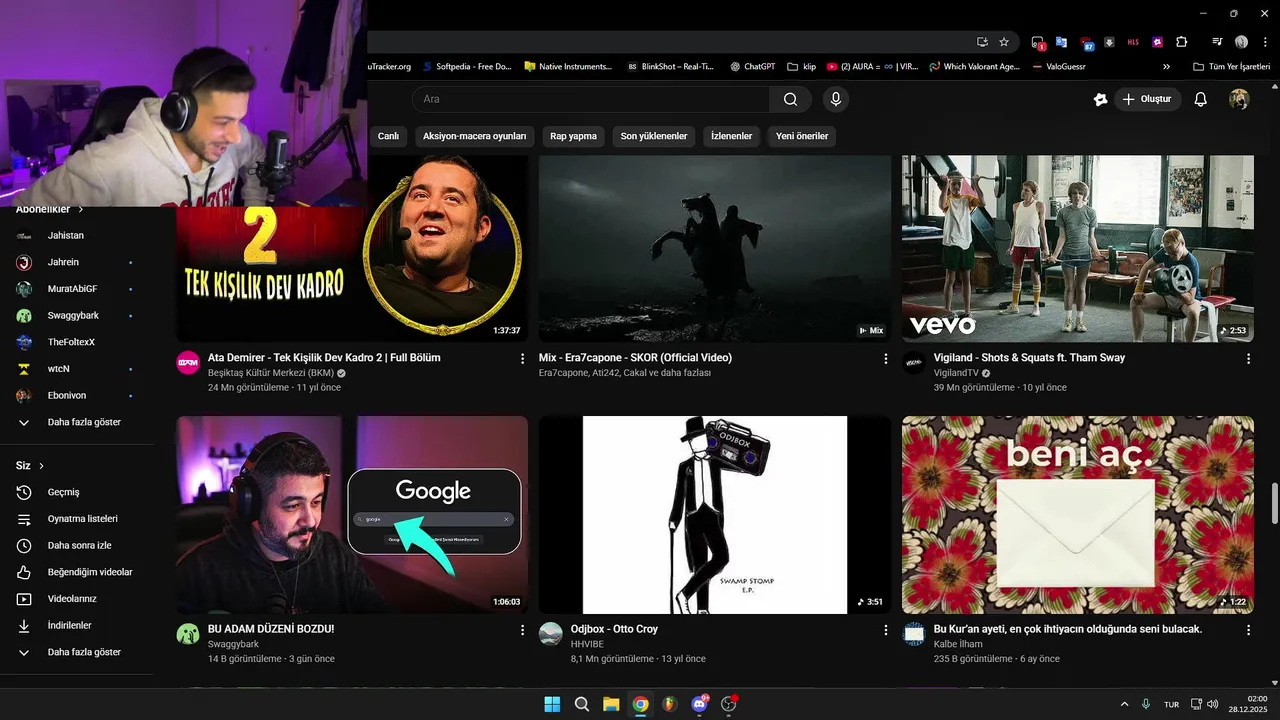Open Windows Start menu
This screenshot has height=720, width=1280.
coord(552,704)
